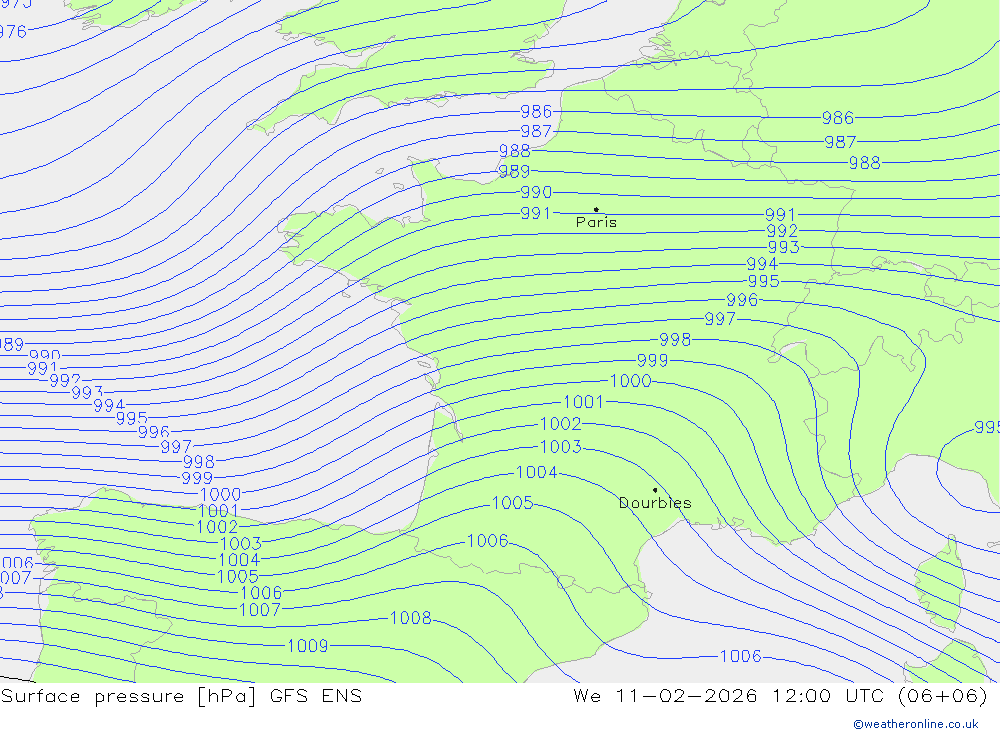Click the 991 isobar label left of Paris

click(536, 213)
